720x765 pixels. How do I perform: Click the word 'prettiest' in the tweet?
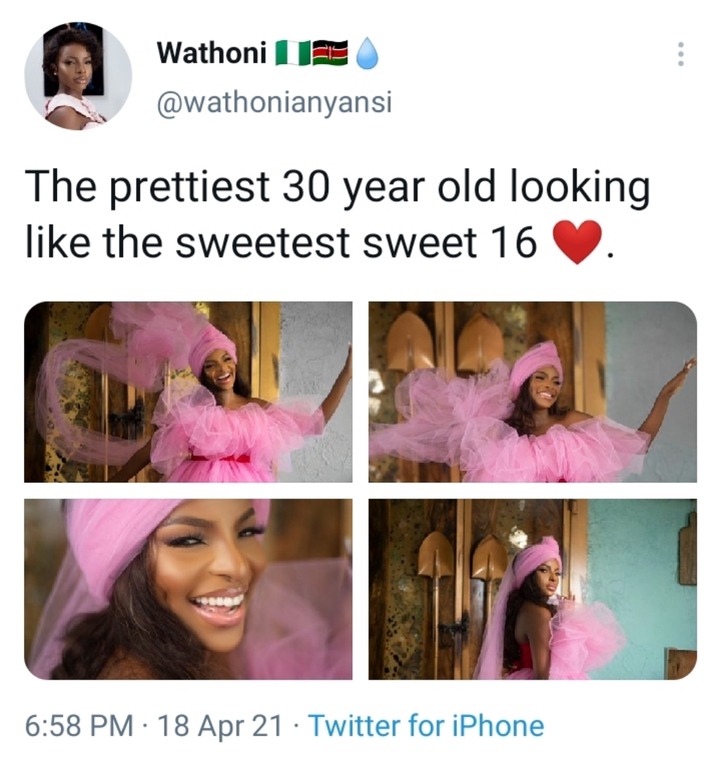(190, 188)
